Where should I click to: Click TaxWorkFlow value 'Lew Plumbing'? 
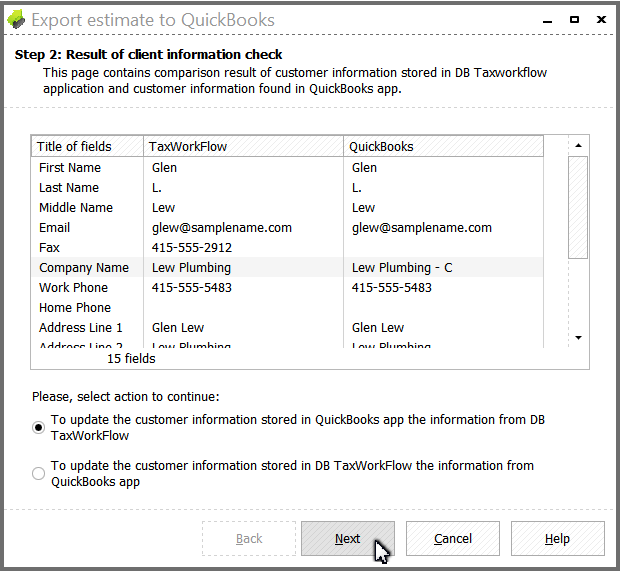(191, 267)
